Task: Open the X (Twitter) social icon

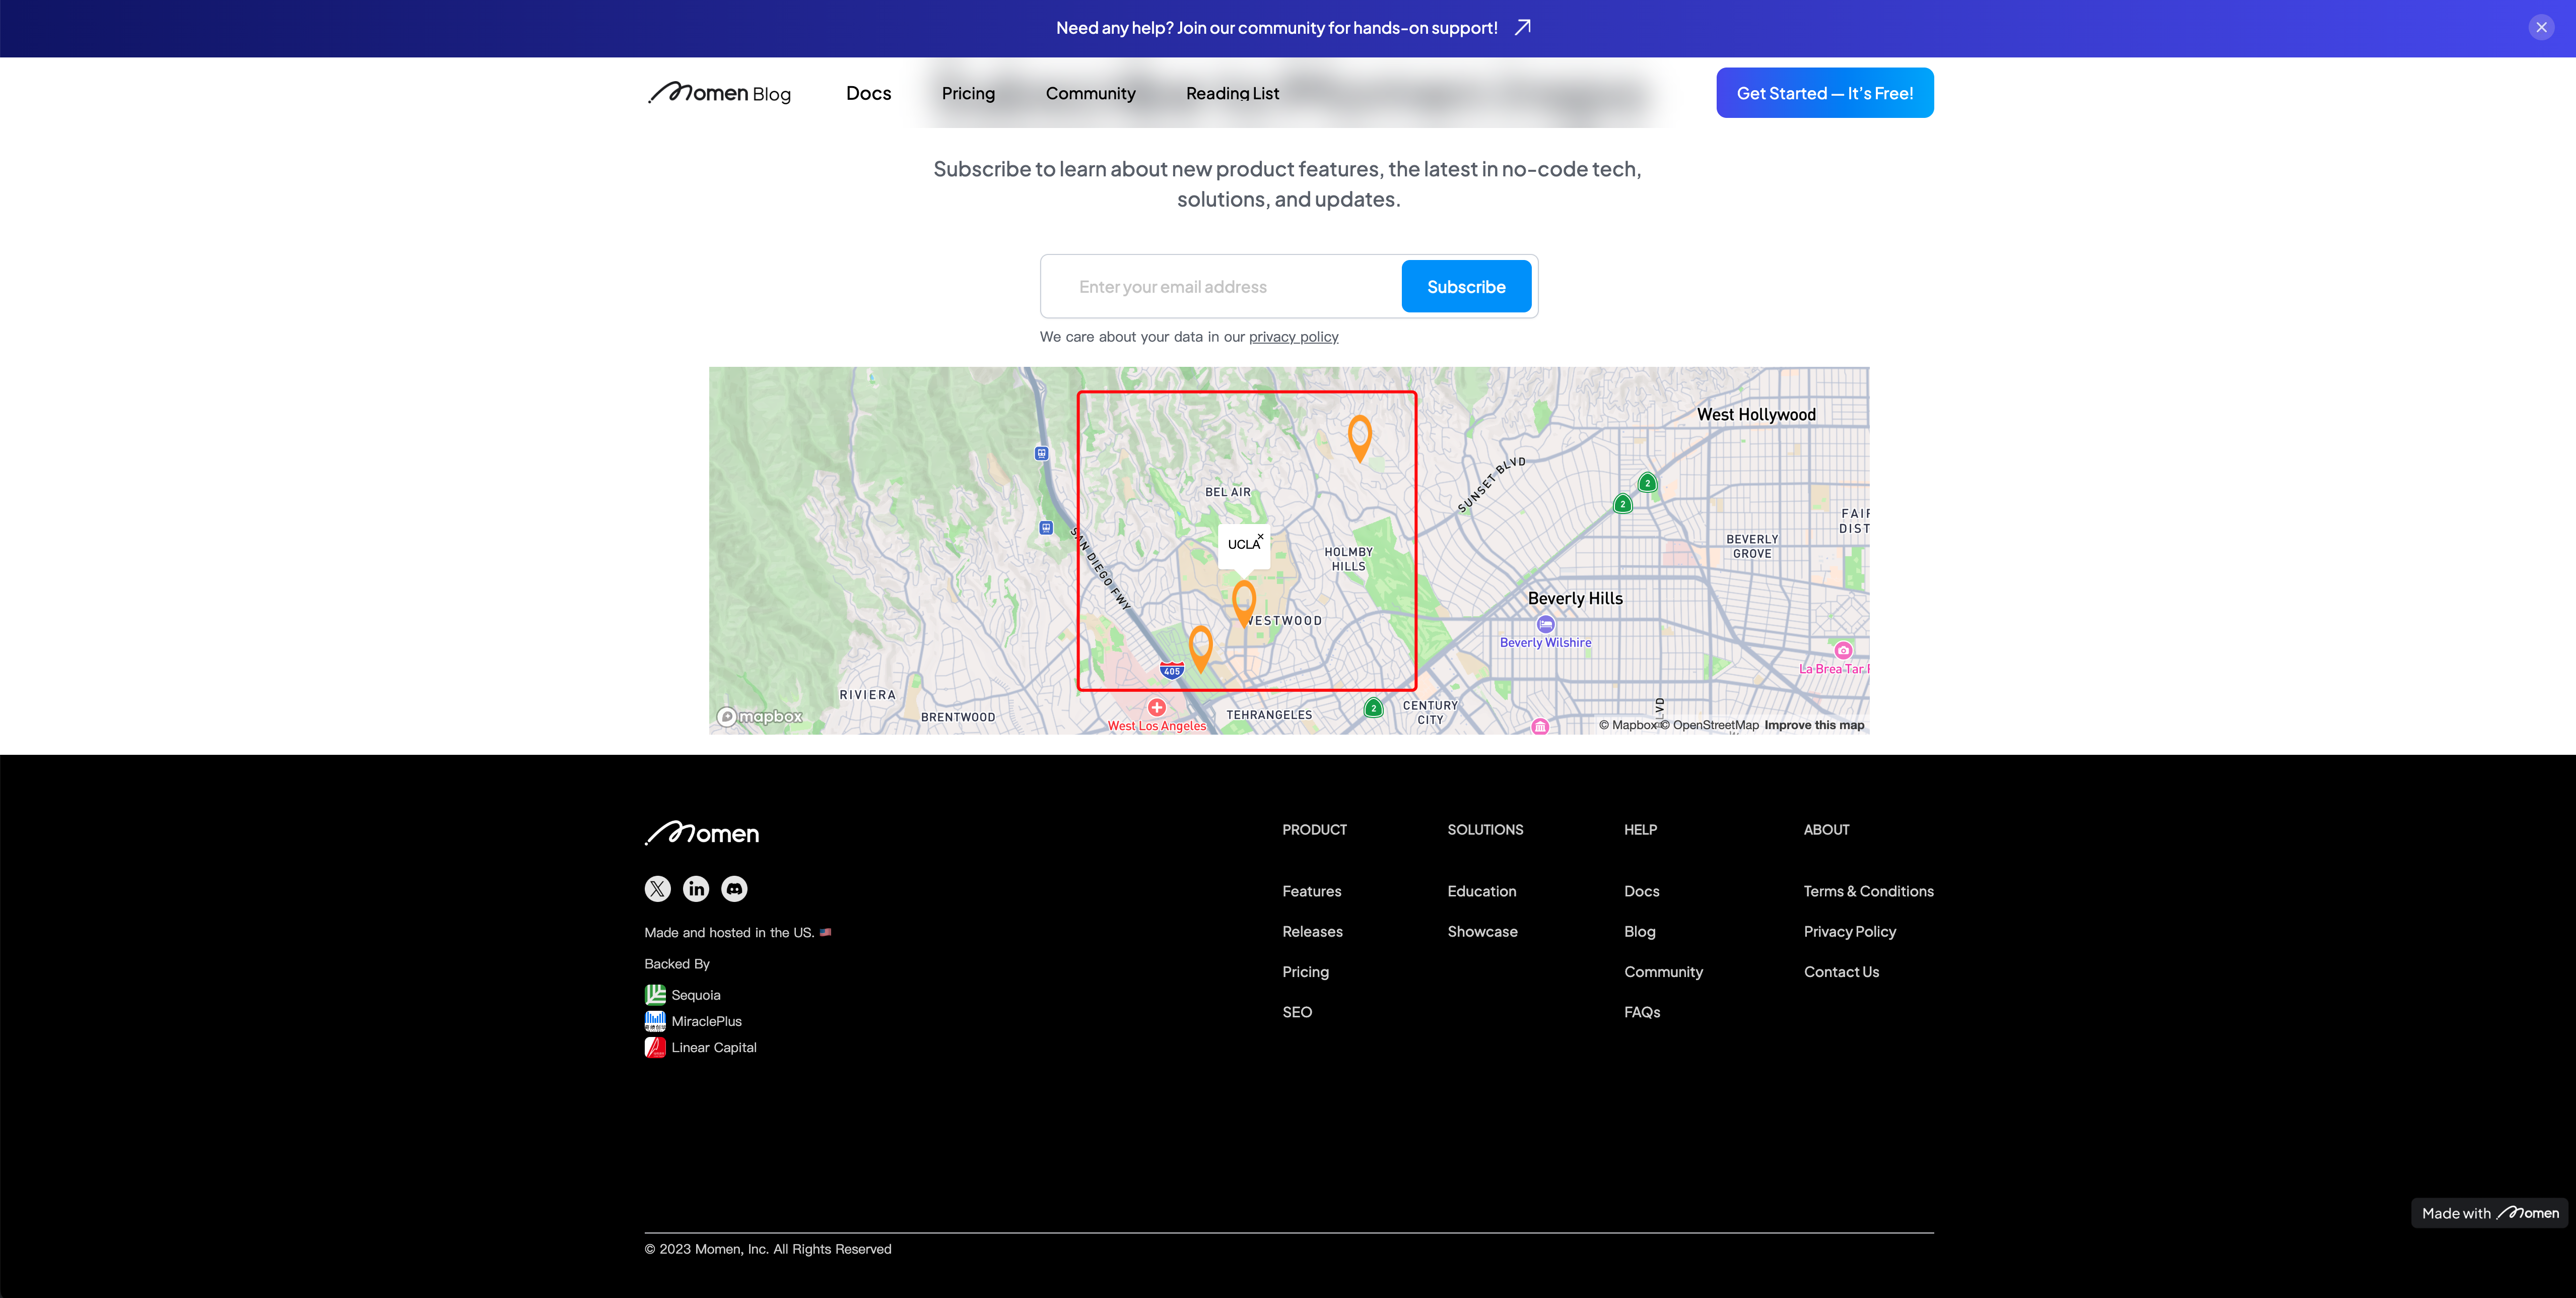Action: point(657,888)
